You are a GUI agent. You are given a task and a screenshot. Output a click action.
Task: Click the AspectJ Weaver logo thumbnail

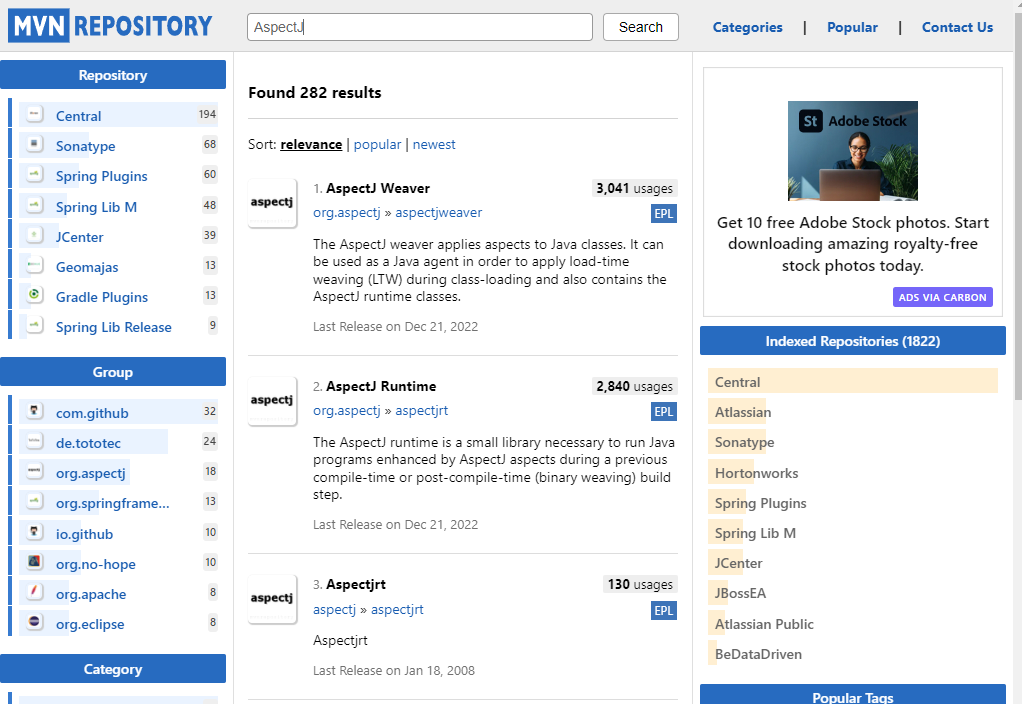(272, 203)
